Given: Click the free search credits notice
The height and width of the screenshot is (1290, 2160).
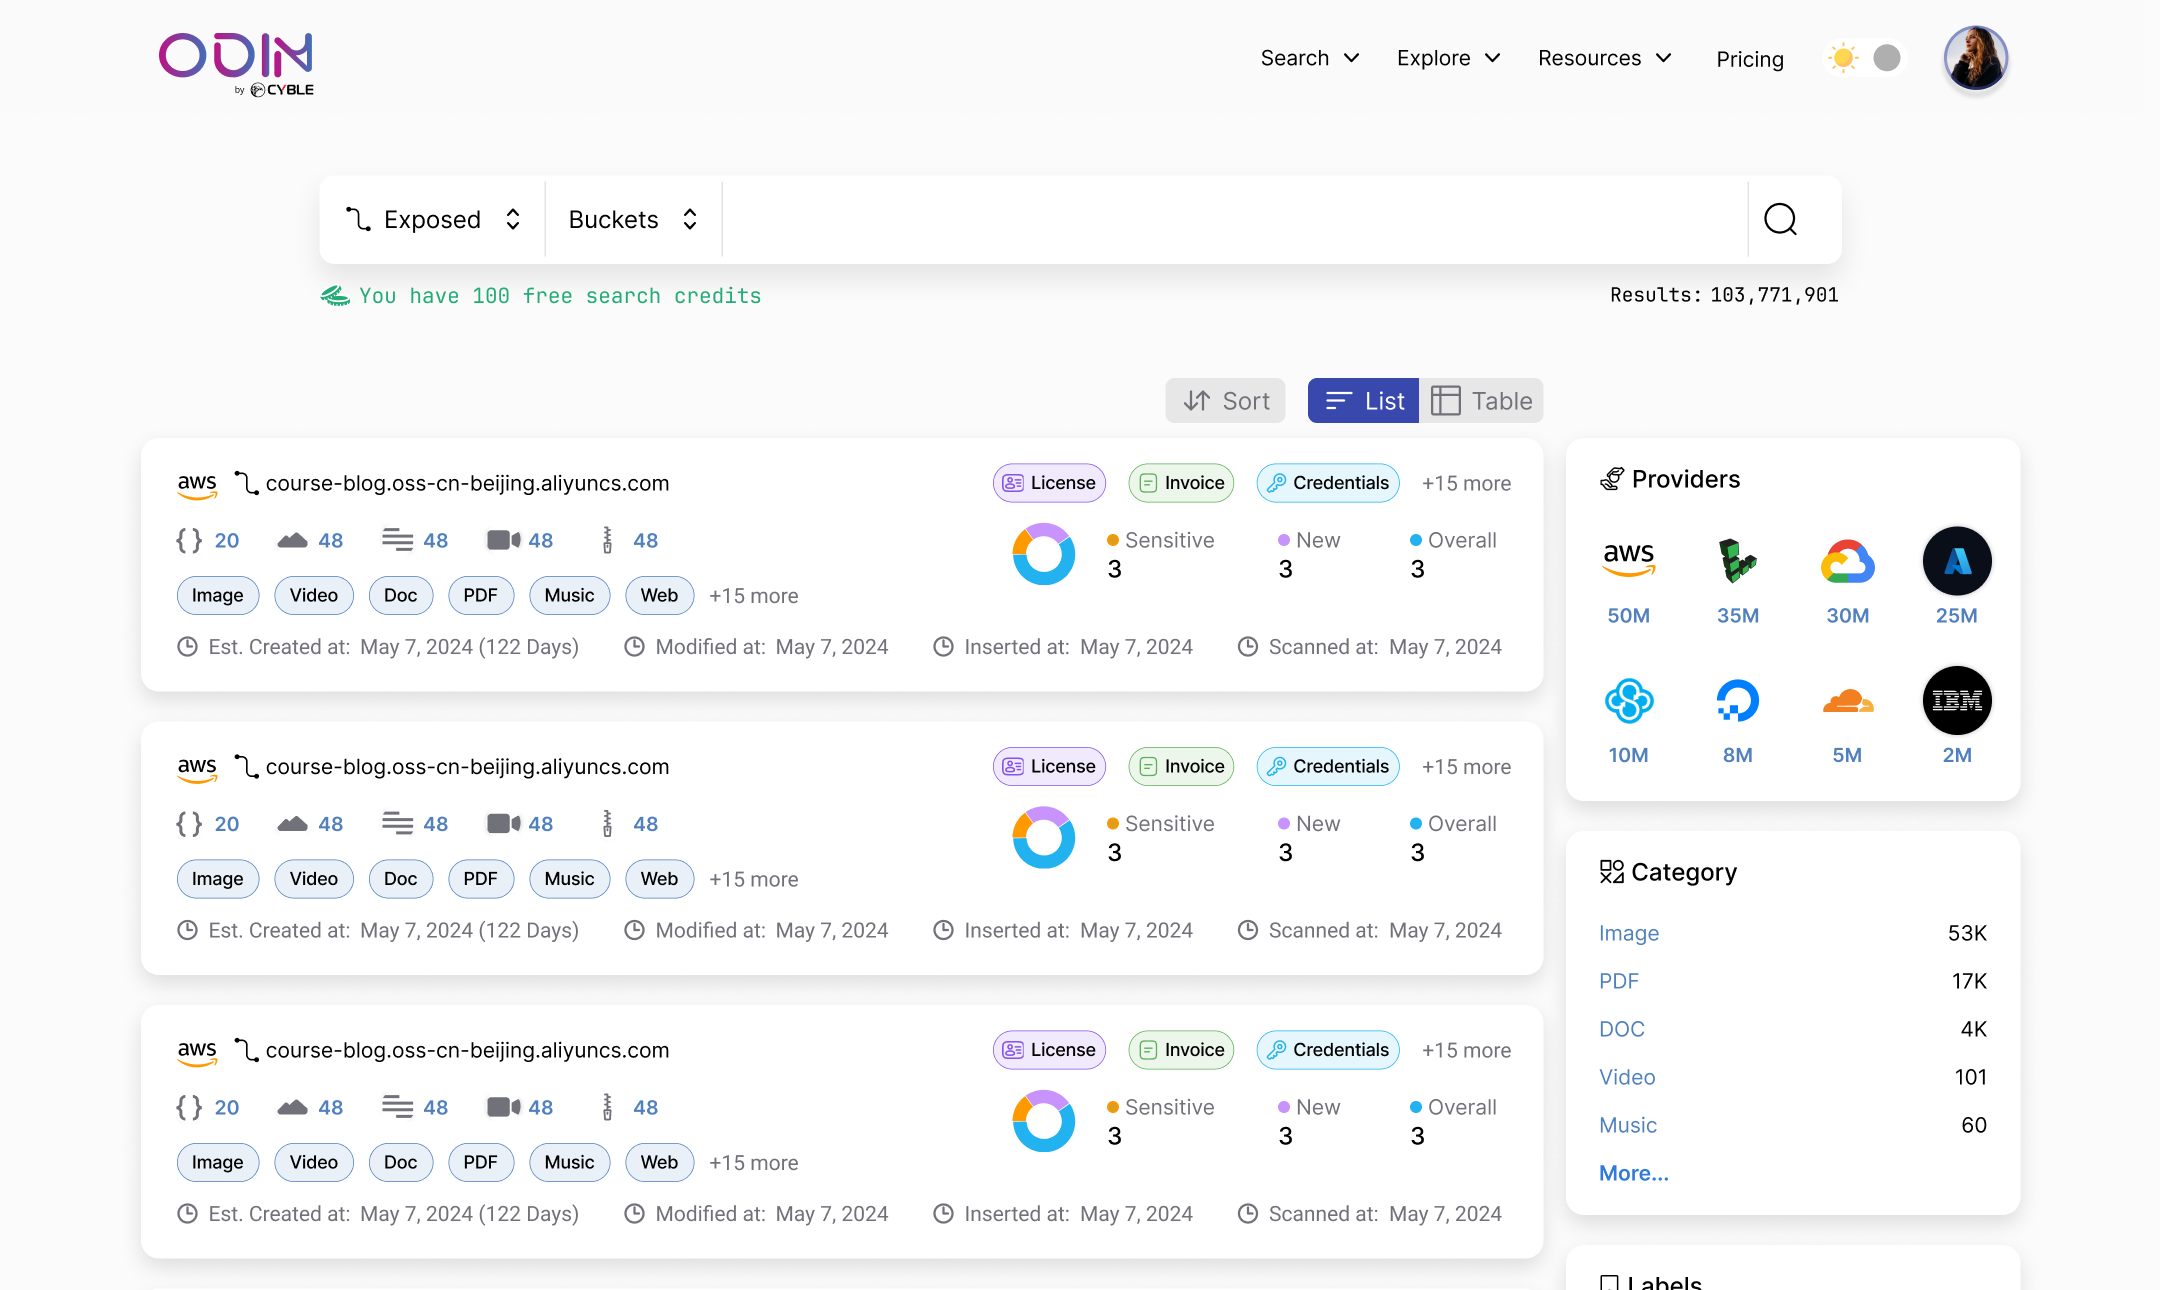Looking at the screenshot, I should coord(541,296).
